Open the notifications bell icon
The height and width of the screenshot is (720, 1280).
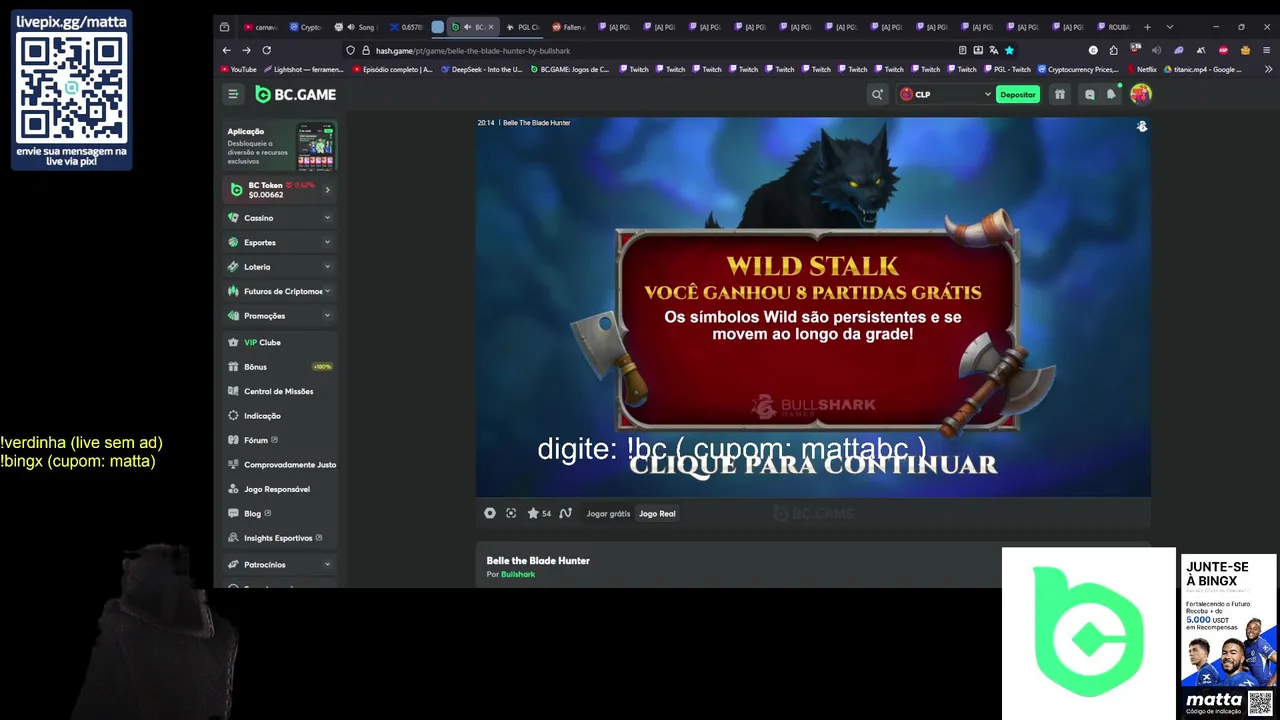tap(1111, 94)
